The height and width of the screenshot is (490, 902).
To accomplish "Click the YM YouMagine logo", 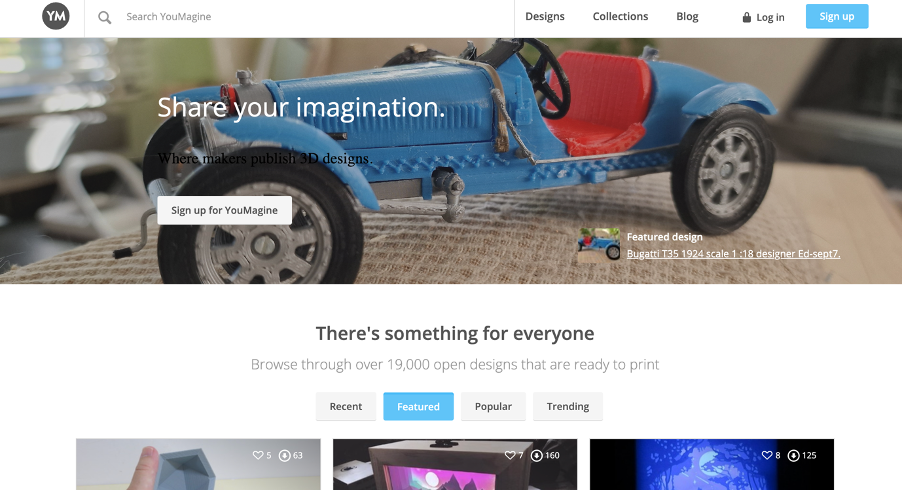I will point(56,16).
